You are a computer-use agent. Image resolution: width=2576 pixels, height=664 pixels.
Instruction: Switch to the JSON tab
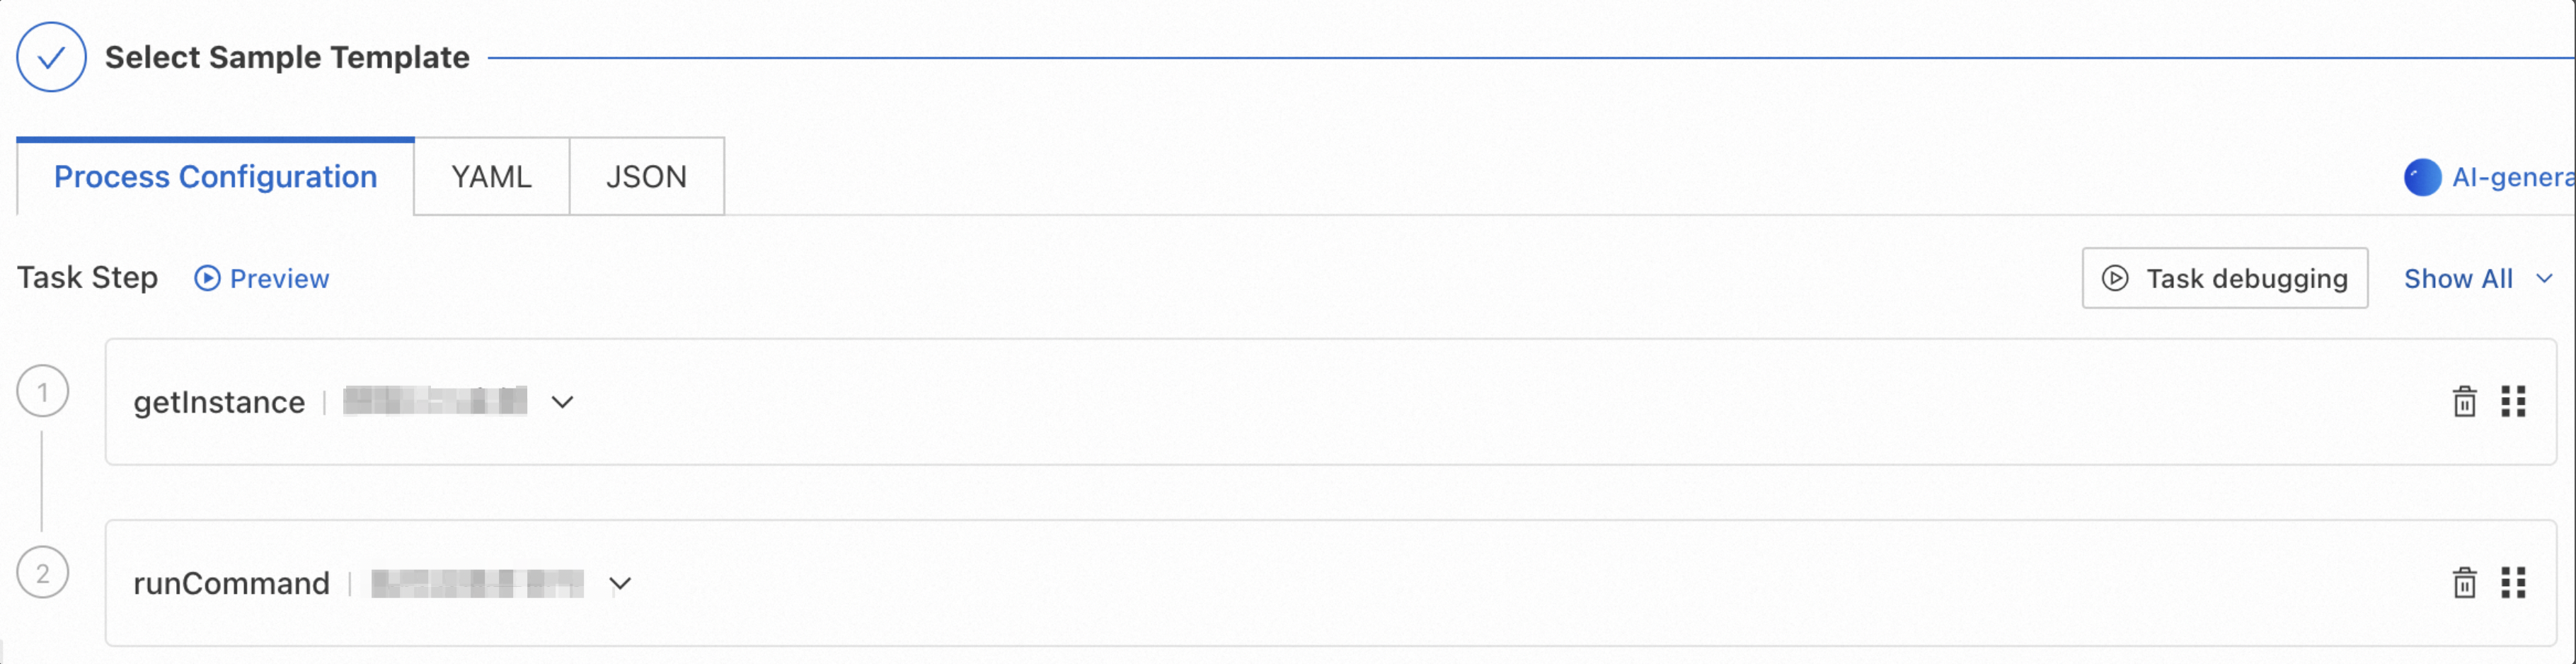pos(646,177)
